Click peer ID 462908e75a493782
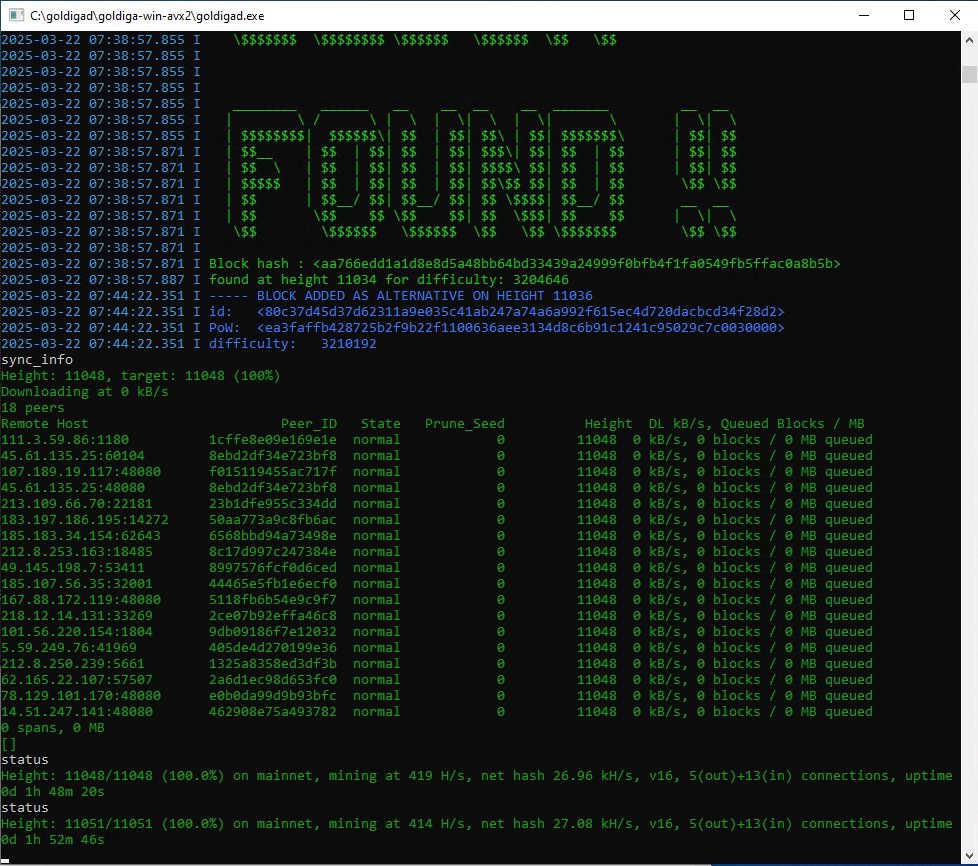The width and height of the screenshot is (978, 866). point(273,712)
